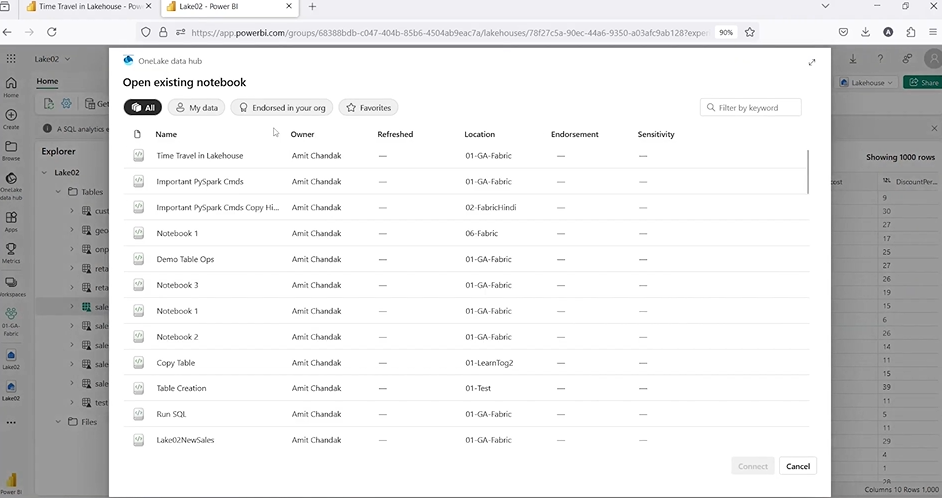Open Create in the left navigation
The height and width of the screenshot is (498, 942).
[x=11, y=119]
